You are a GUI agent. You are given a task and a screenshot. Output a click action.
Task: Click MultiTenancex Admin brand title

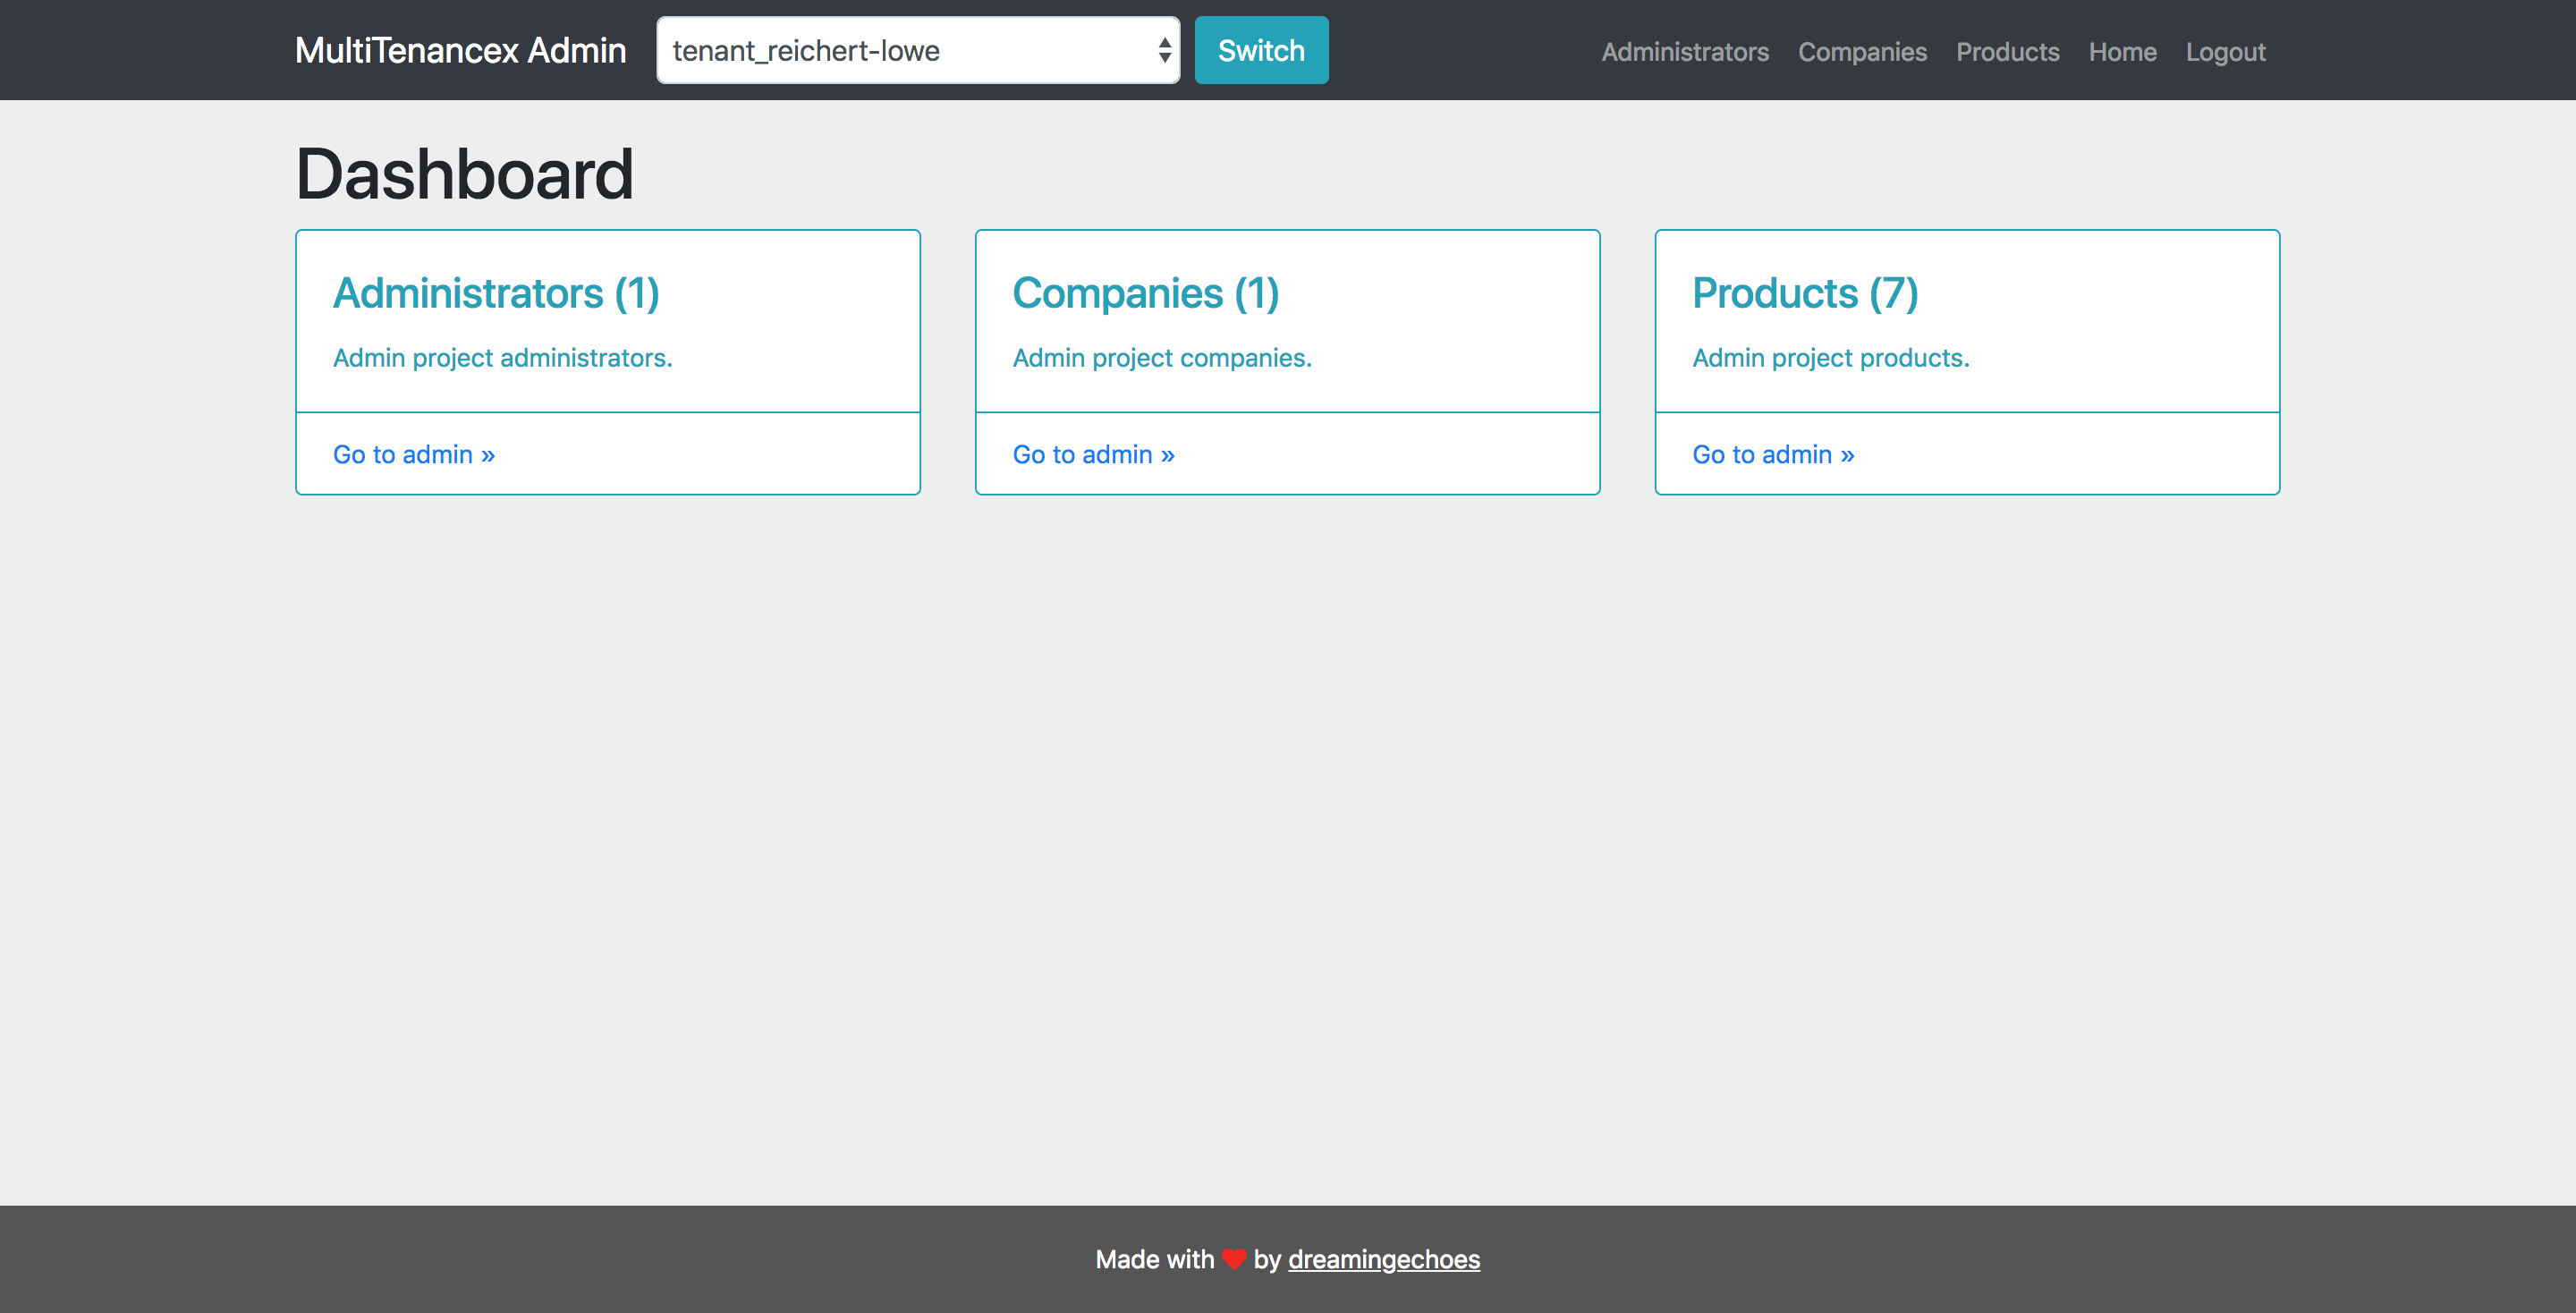click(460, 50)
